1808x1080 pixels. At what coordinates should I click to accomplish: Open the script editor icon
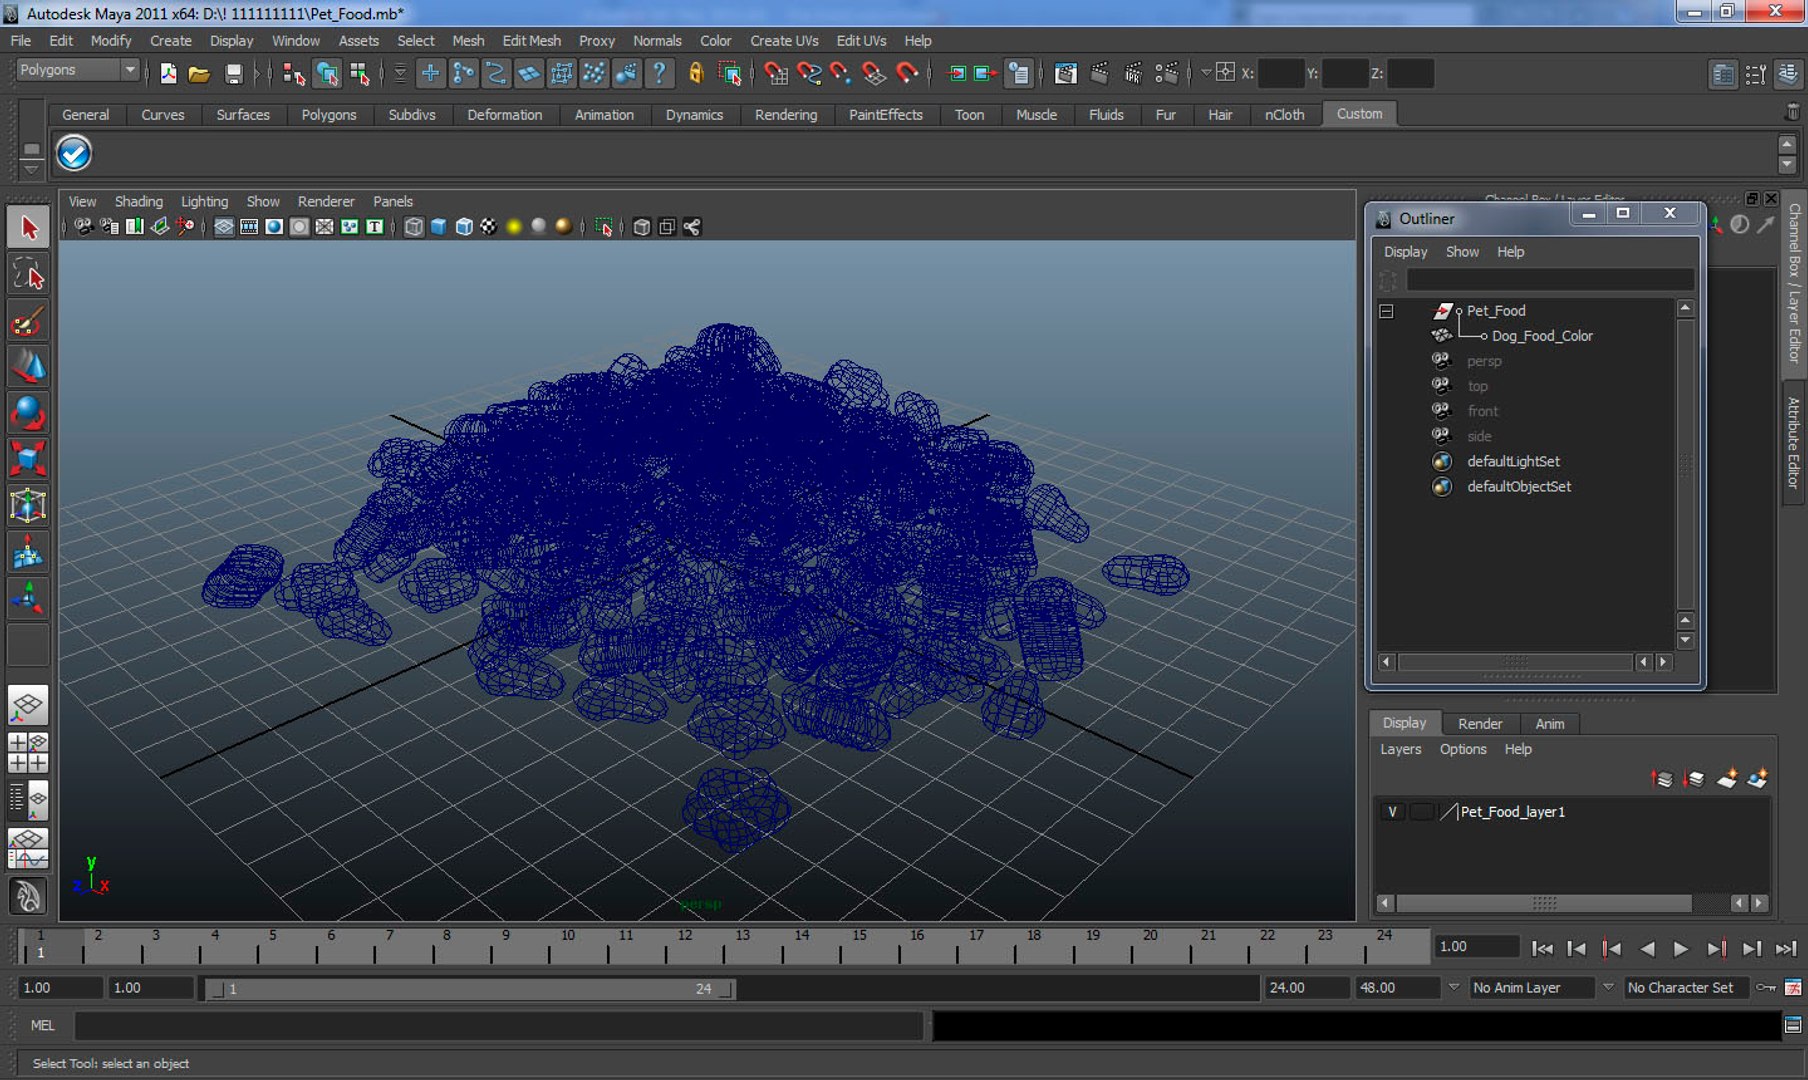pyautogui.click(x=1793, y=1025)
